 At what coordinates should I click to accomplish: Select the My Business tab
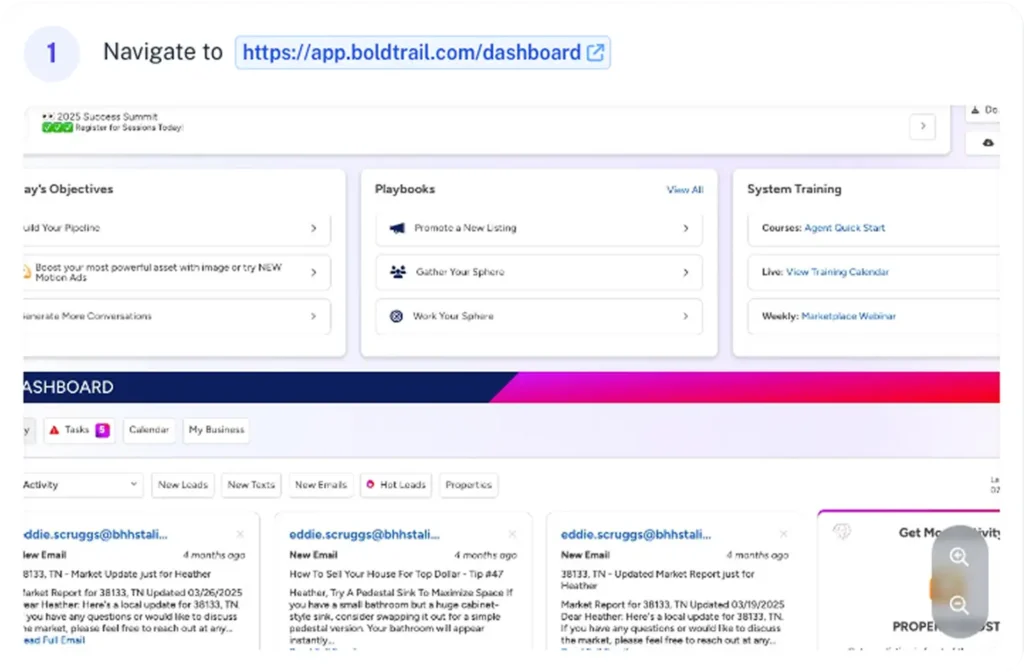click(x=216, y=430)
